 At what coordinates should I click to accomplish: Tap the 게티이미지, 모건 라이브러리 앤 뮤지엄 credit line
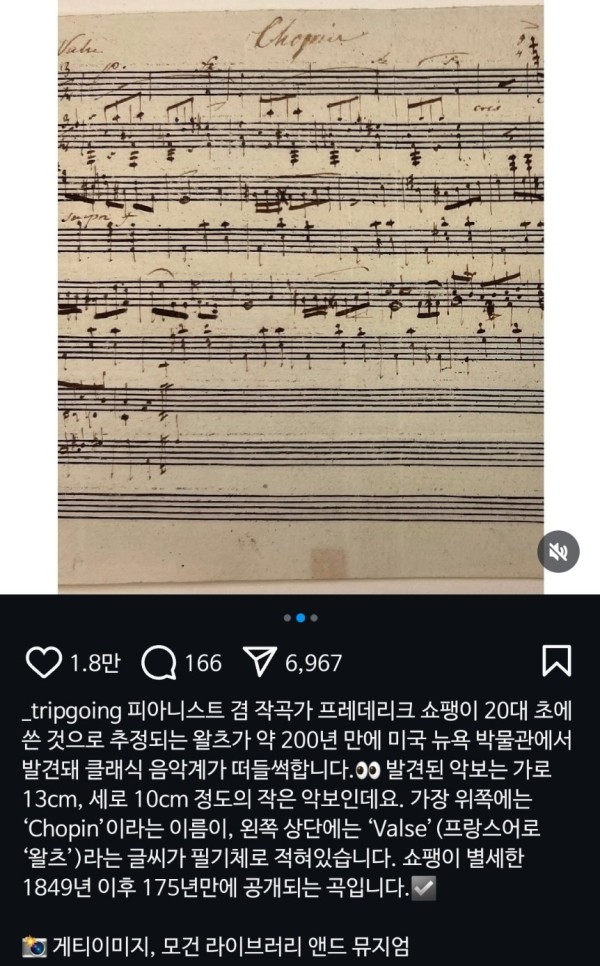click(231, 946)
